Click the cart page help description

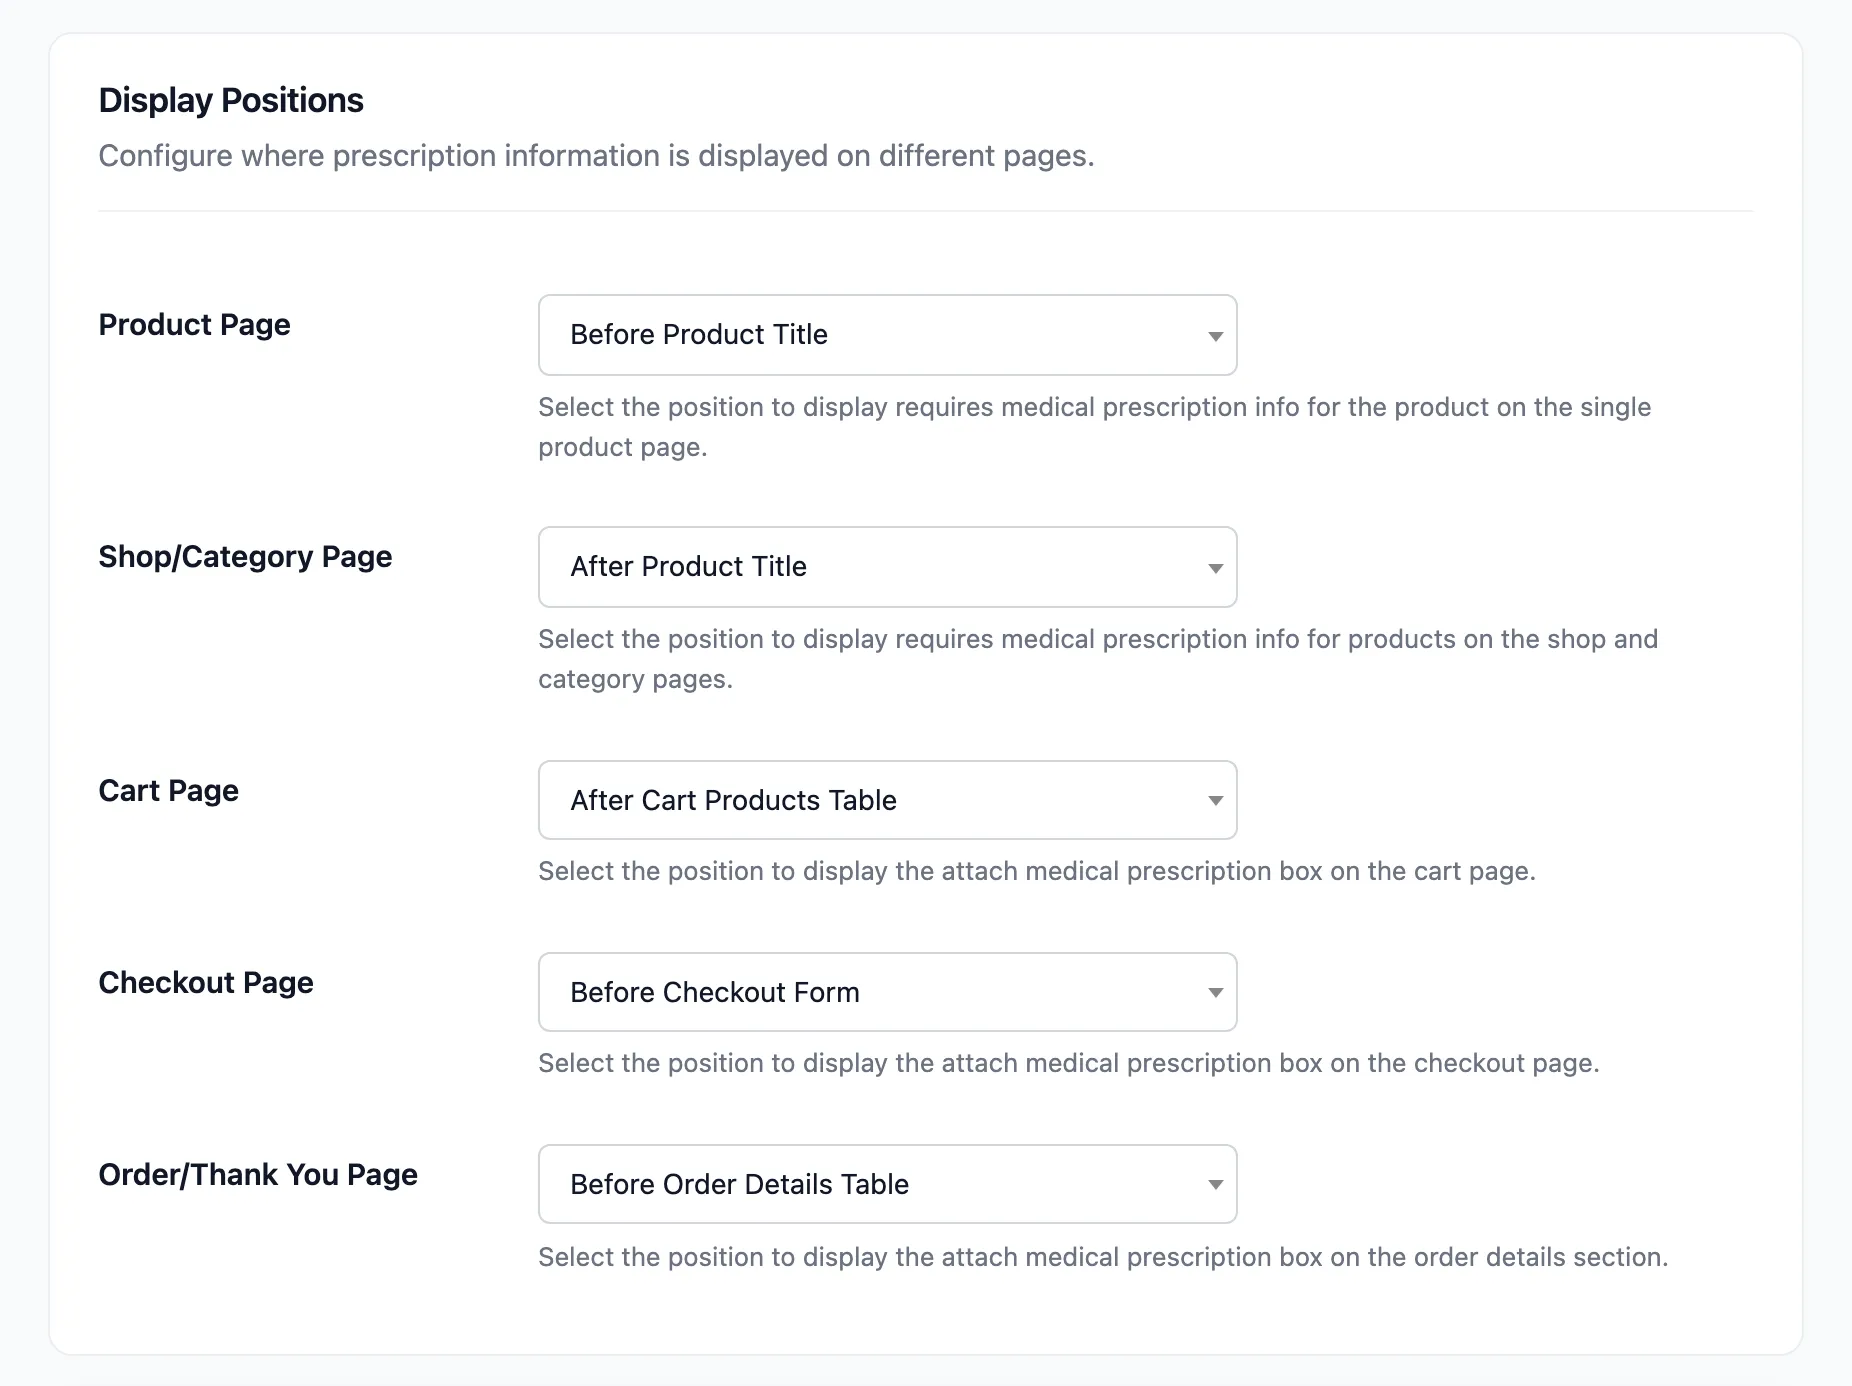point(1037,871)
